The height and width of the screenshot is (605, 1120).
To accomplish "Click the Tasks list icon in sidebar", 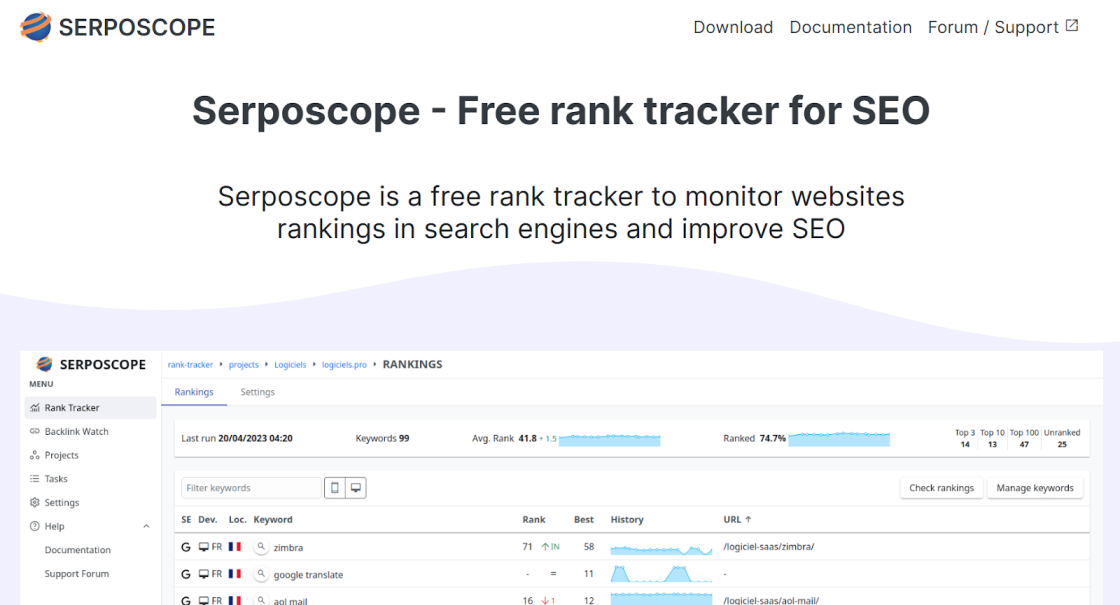I will click(x=35, y=479).
